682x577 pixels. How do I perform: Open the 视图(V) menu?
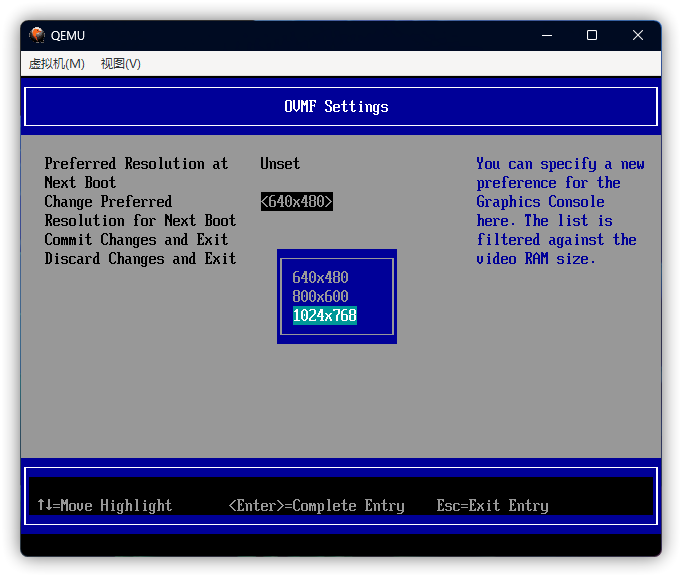[x=121, y=64]
